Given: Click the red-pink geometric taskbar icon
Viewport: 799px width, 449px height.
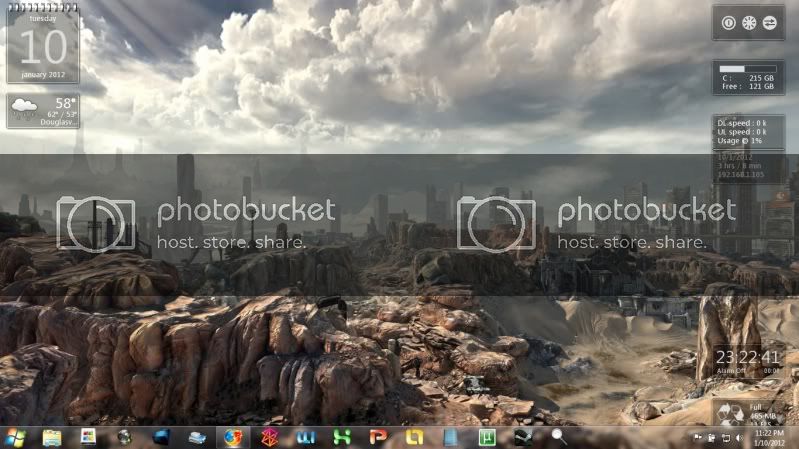Looking at the screenshot, I should (269, 437).
